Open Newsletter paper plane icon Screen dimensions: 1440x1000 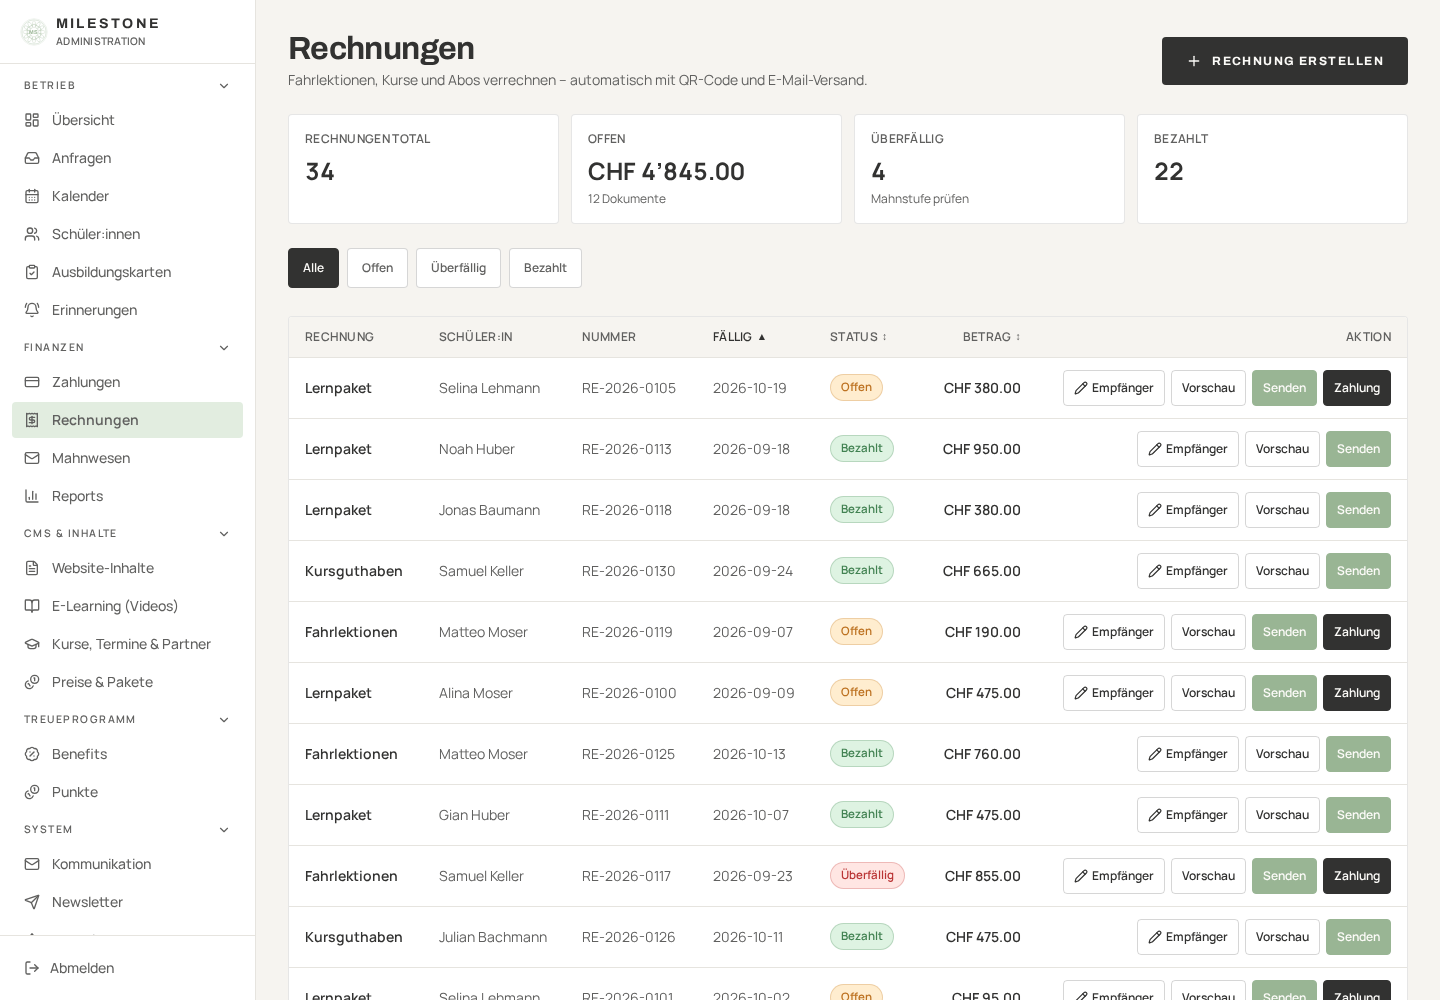pyautogui.click(x=32, y=902)
